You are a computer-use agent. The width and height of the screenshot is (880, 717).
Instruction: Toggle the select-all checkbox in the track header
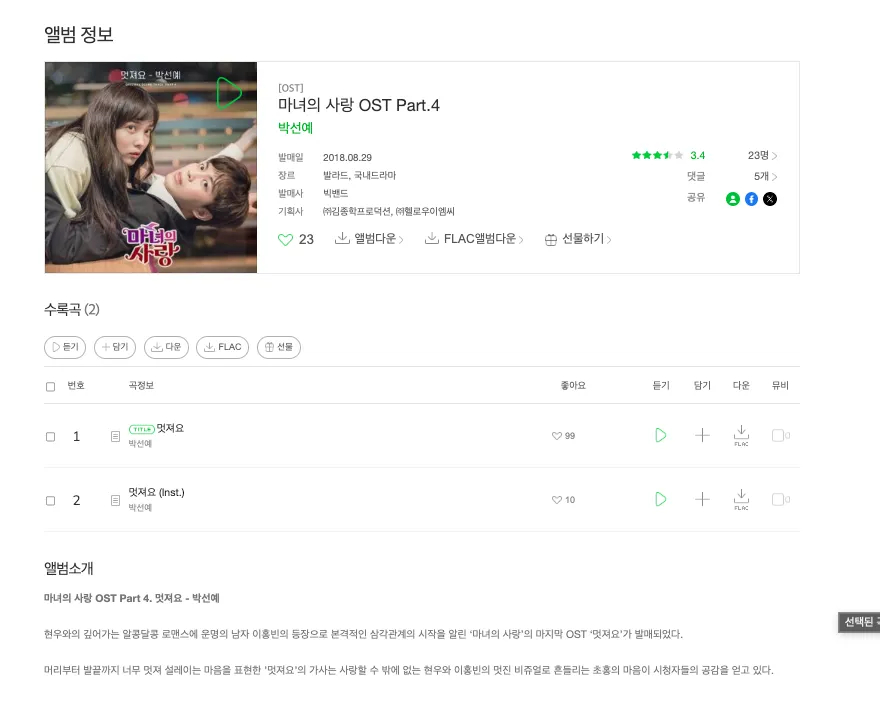(x=51, y=387)
